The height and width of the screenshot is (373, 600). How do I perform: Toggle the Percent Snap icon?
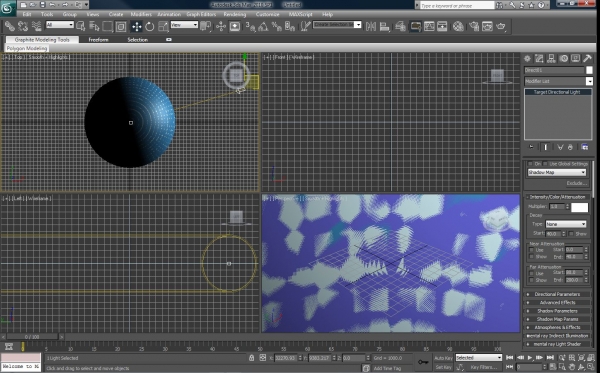[276, 26]
